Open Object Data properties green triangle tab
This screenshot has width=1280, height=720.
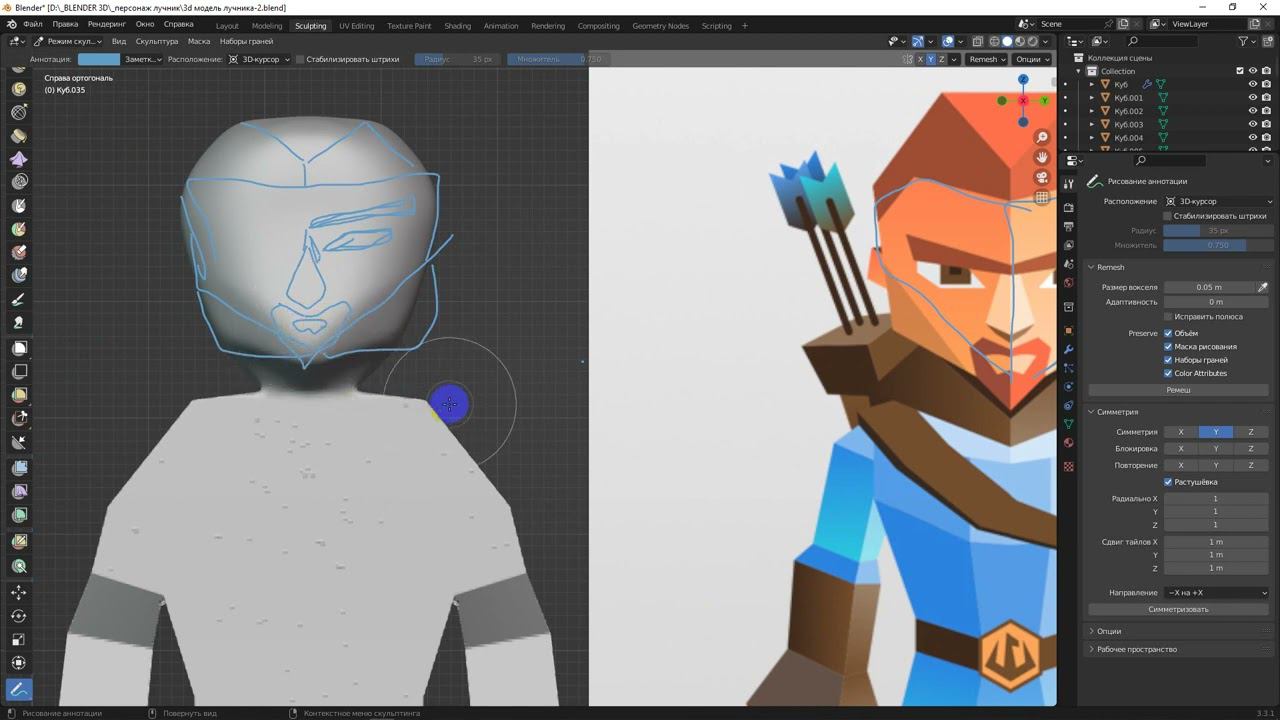tap(1069, 424)
